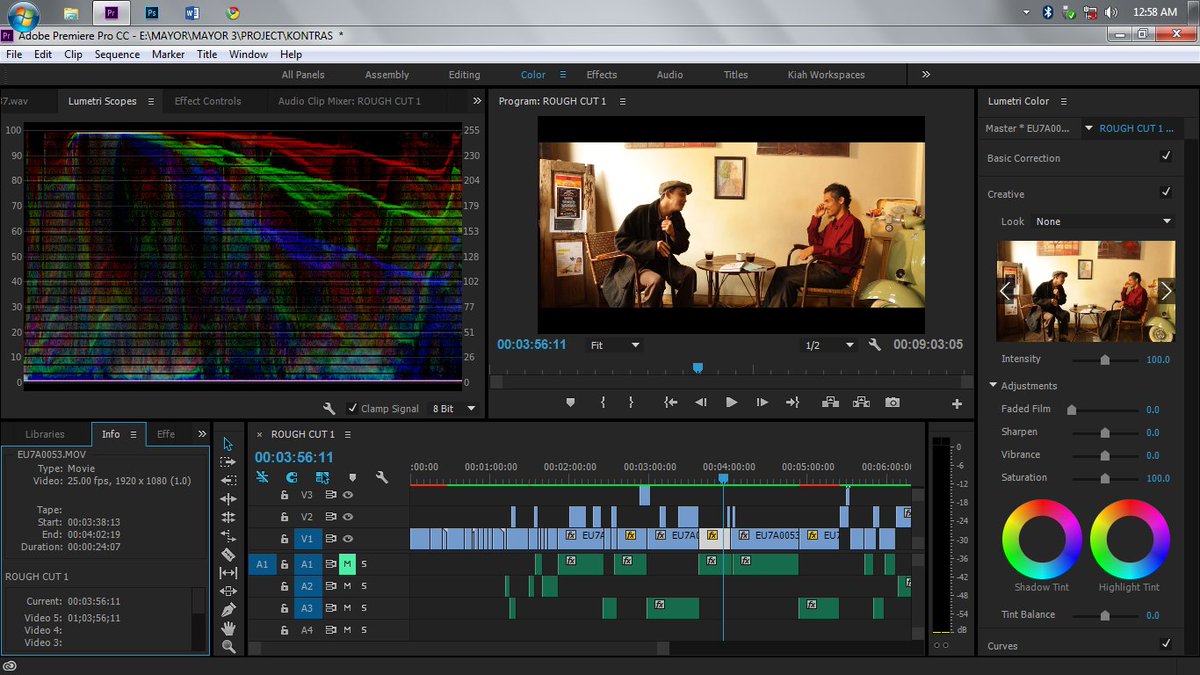Open the 1/2 playback resolution dropdown
This screenshot has height=675, width=1200.
click(830, 345)
